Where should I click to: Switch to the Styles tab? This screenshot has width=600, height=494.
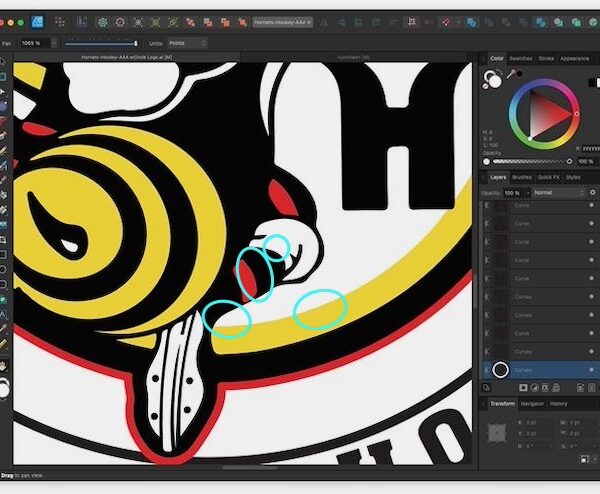pyautogui.click(x=573, y=177)
